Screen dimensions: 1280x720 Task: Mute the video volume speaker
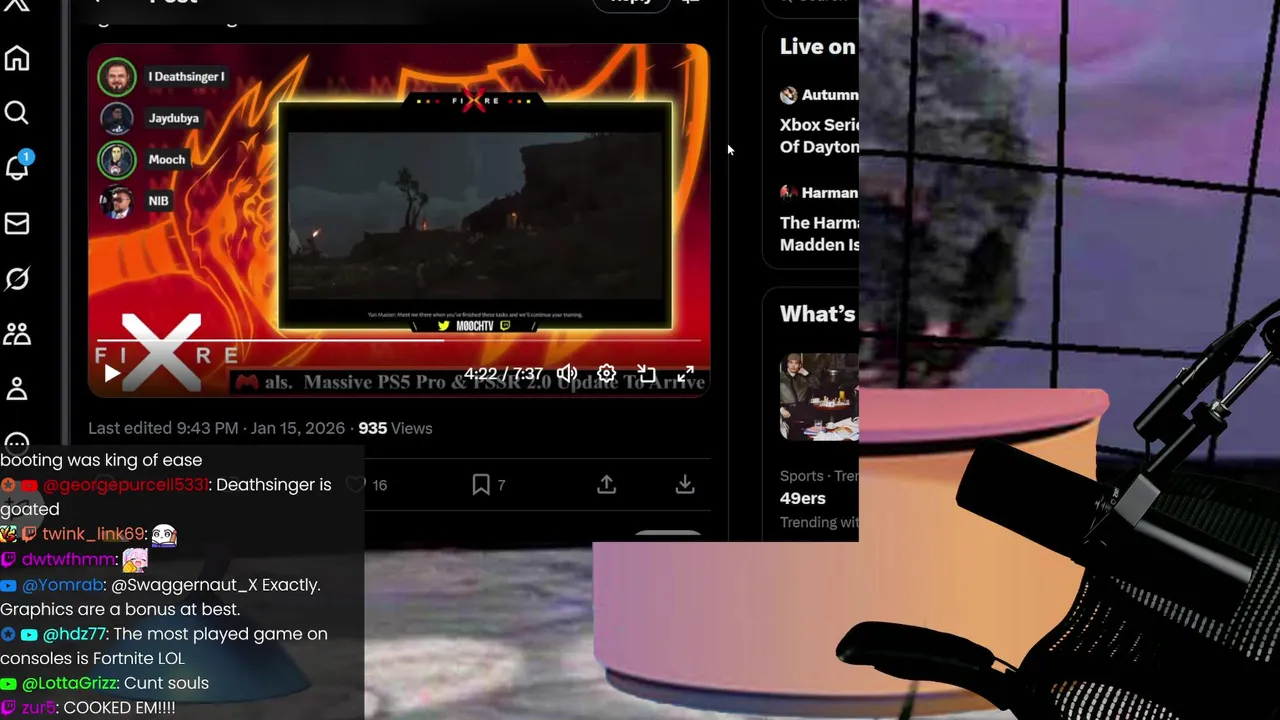[x=567, y=374]
